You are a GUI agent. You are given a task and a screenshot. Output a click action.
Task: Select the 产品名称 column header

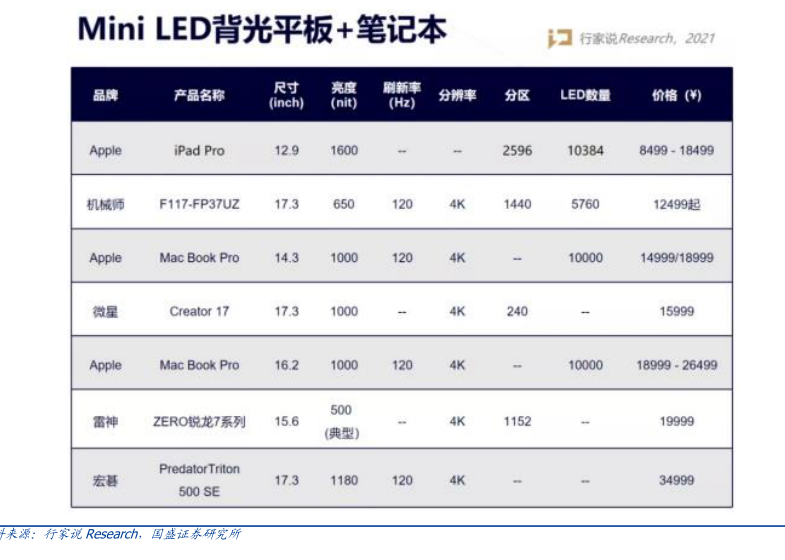coord(199,96)
